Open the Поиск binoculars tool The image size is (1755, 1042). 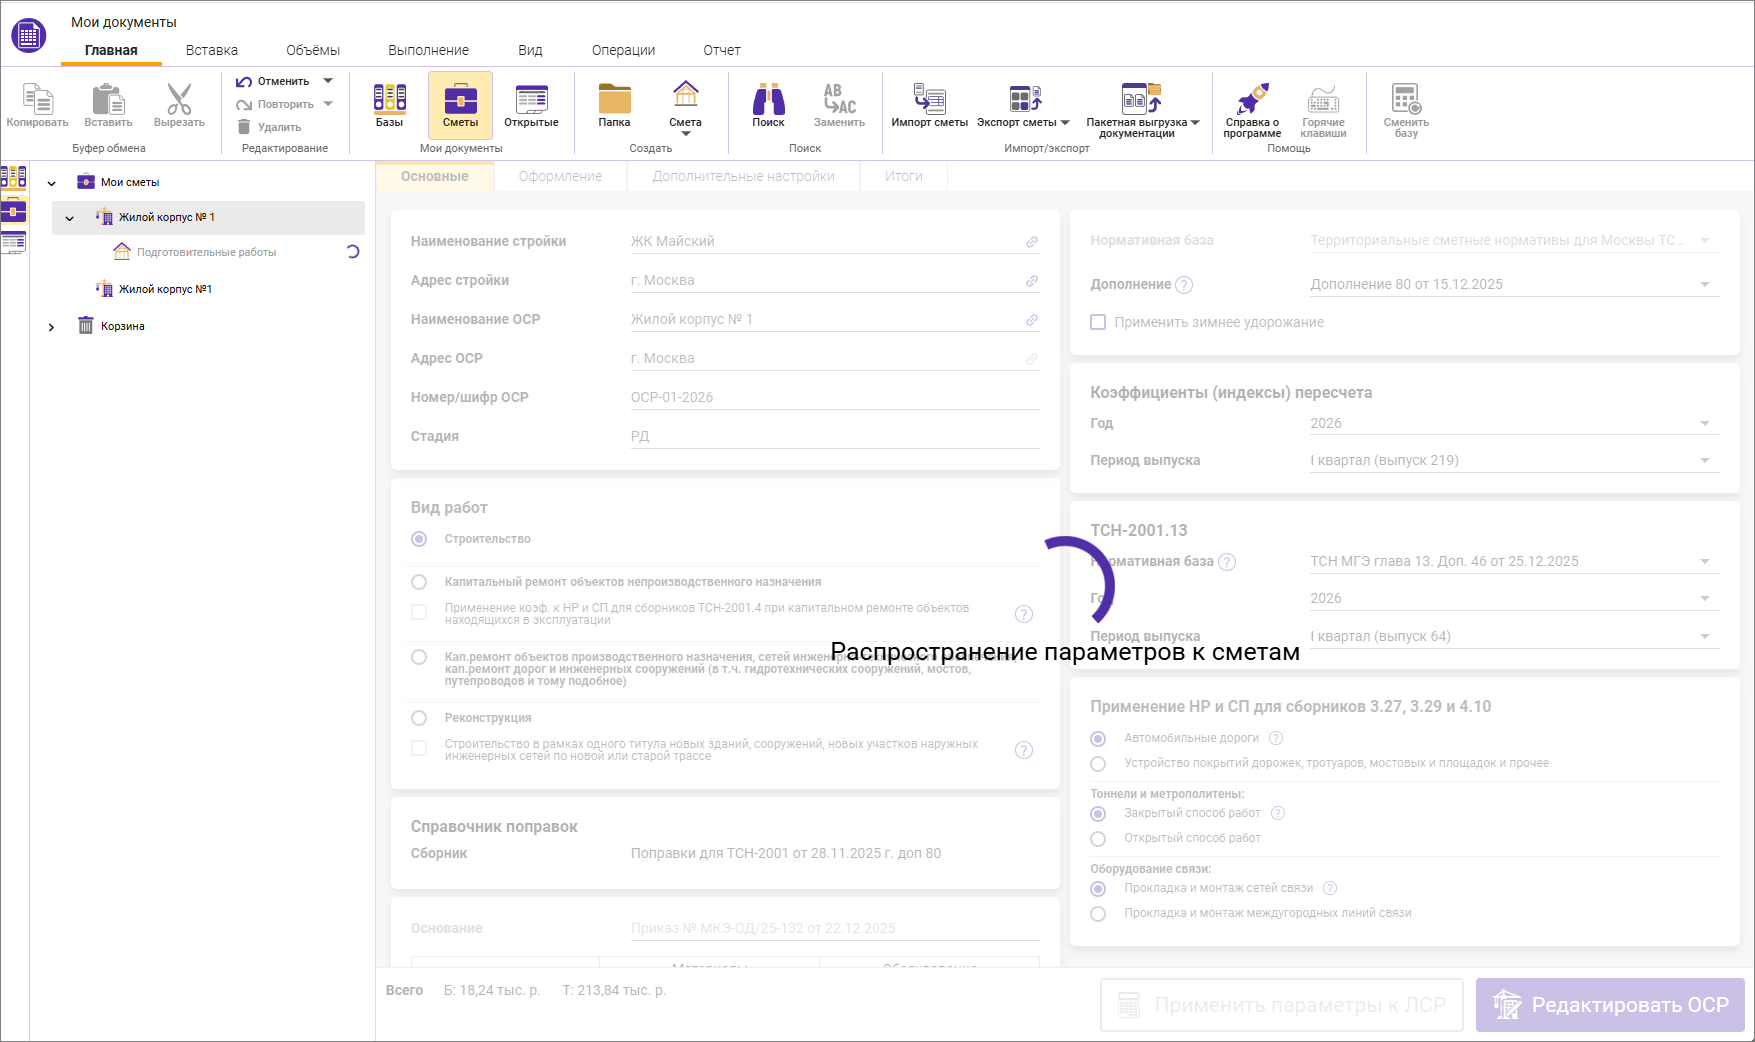coord(767,105)
